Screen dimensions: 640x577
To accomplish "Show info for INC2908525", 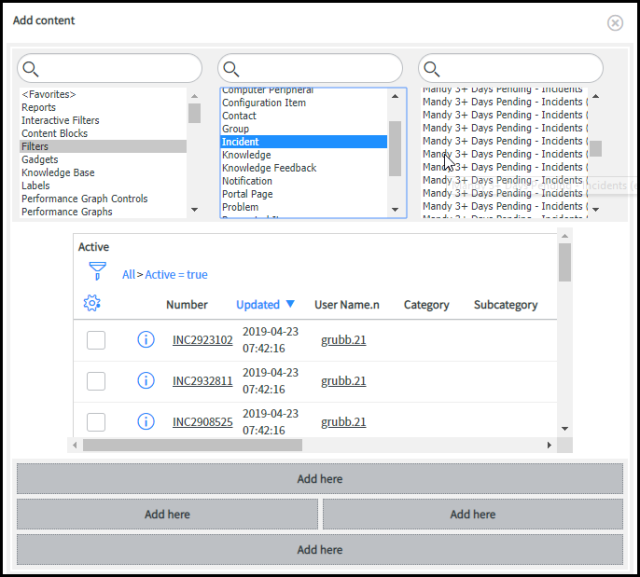I will [x=146, y=422].
